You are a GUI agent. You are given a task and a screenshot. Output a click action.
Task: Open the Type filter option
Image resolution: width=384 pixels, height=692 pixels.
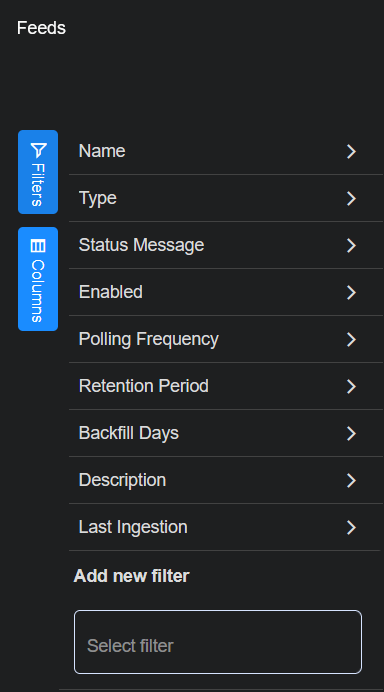[x=226, y=198]
